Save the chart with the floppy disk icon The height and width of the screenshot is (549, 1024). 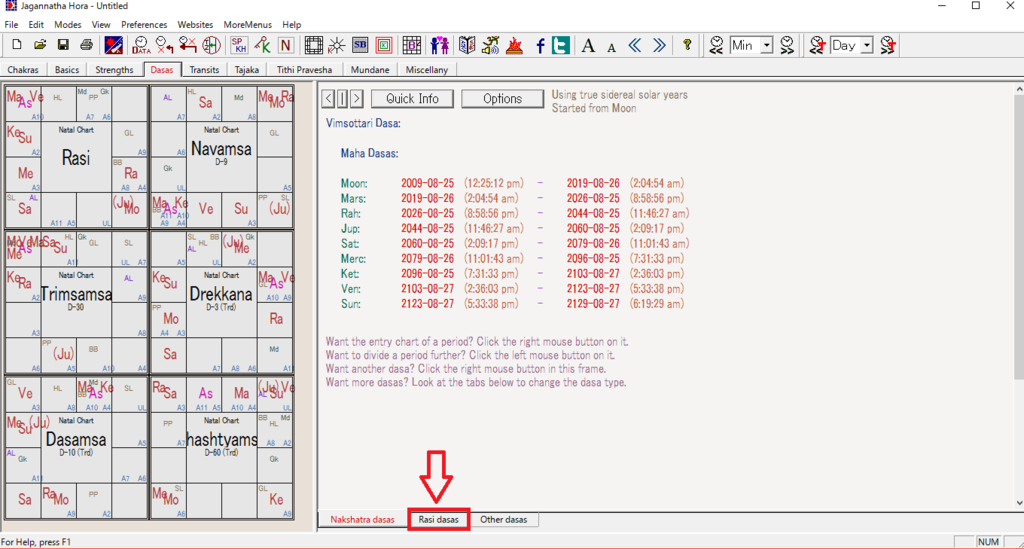click(63, 45)
